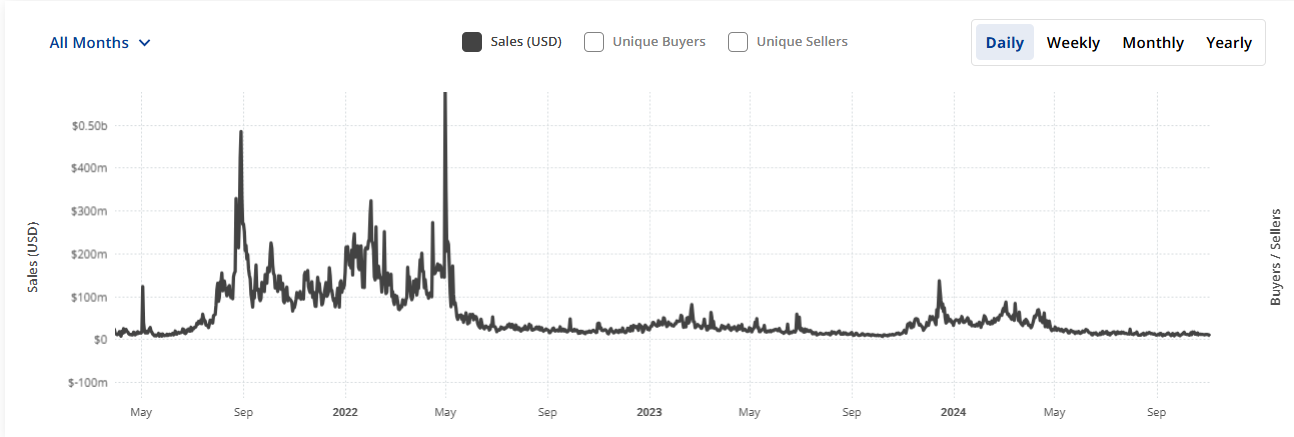Image resolution: width=1294 pixels, height=437 pixels.
Task: Click the 2022 label on x-axis
Action: click(x=345, y=411)
